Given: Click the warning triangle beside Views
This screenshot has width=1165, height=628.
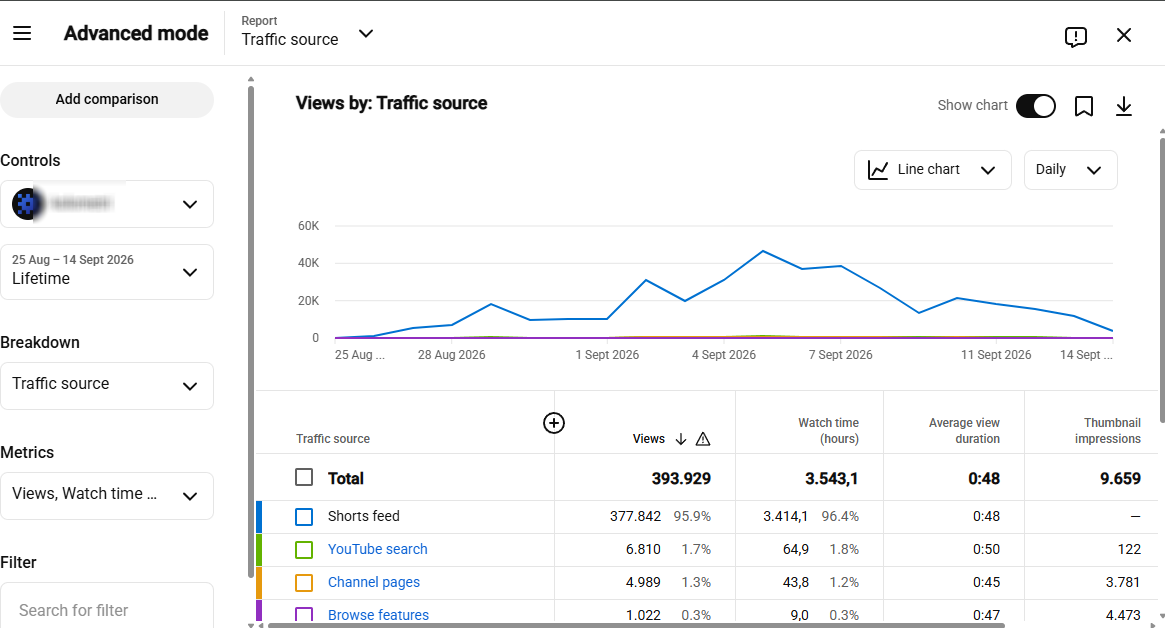Looking at the screenshot, I should 703,439.
